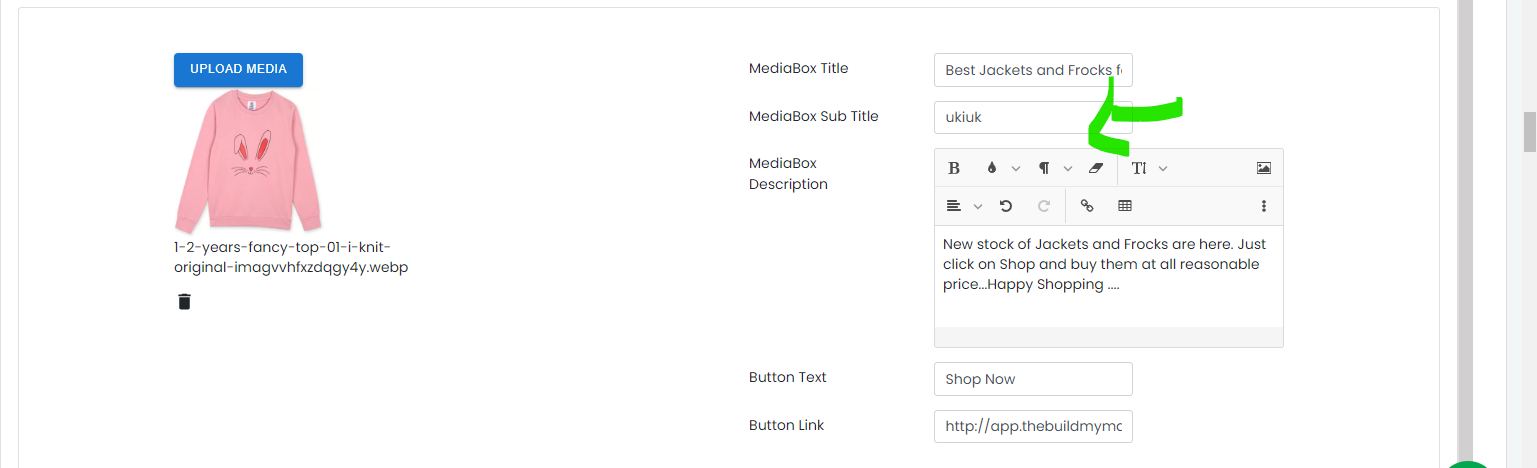
Task: Click the Bold formatting icon
Action: click(x=954, y=168)
